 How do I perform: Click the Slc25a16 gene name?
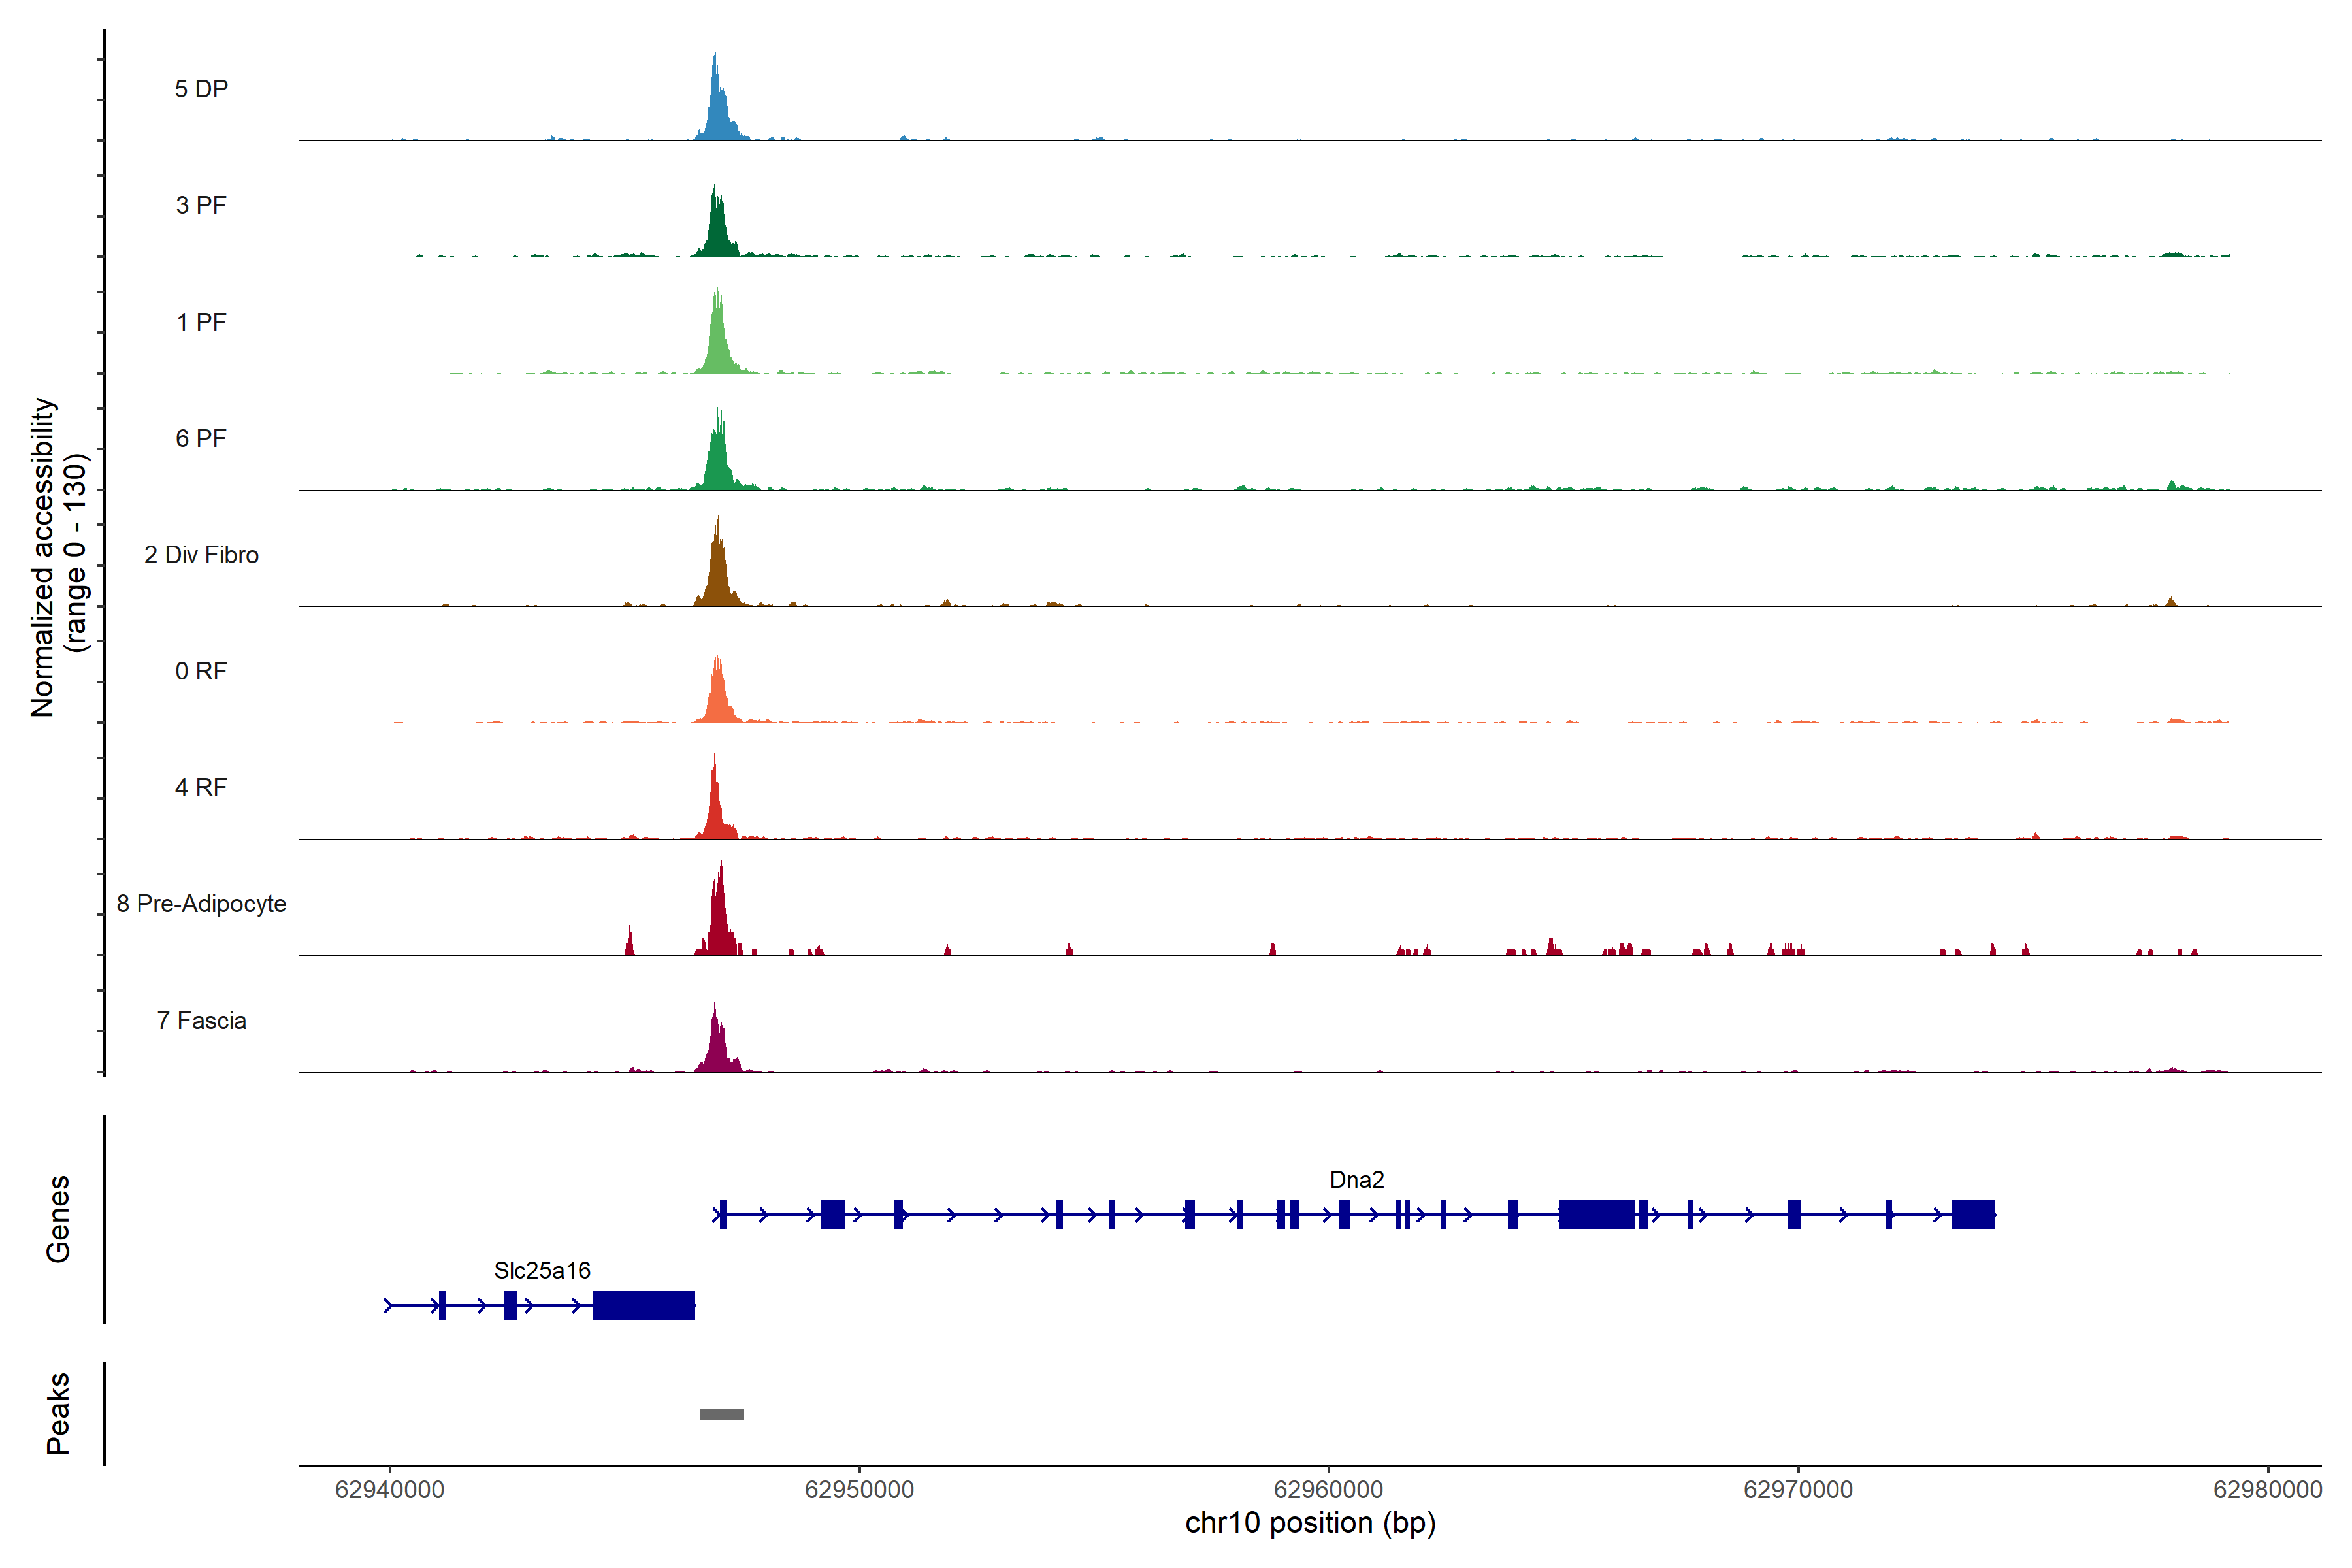(542, 1270)
